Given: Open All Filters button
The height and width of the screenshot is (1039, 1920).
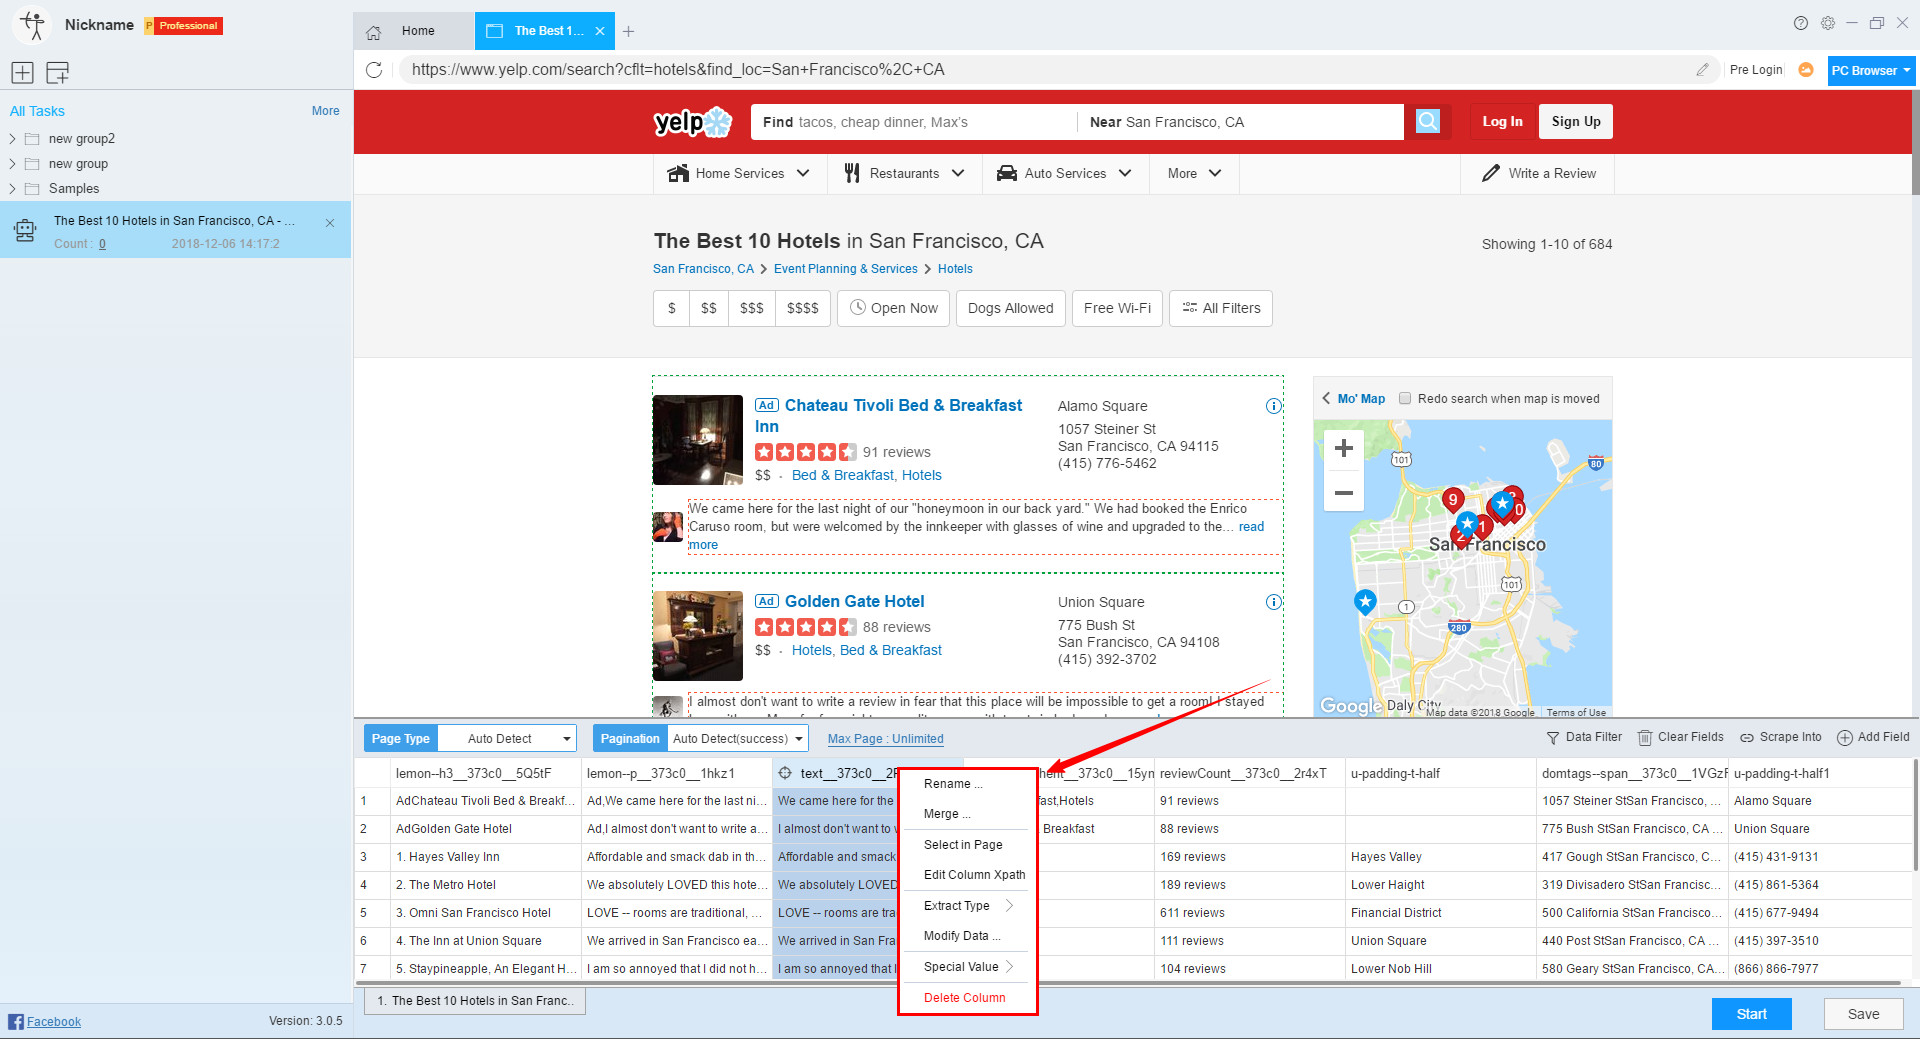Looking at the screenshot, I should click(1221, 308).
